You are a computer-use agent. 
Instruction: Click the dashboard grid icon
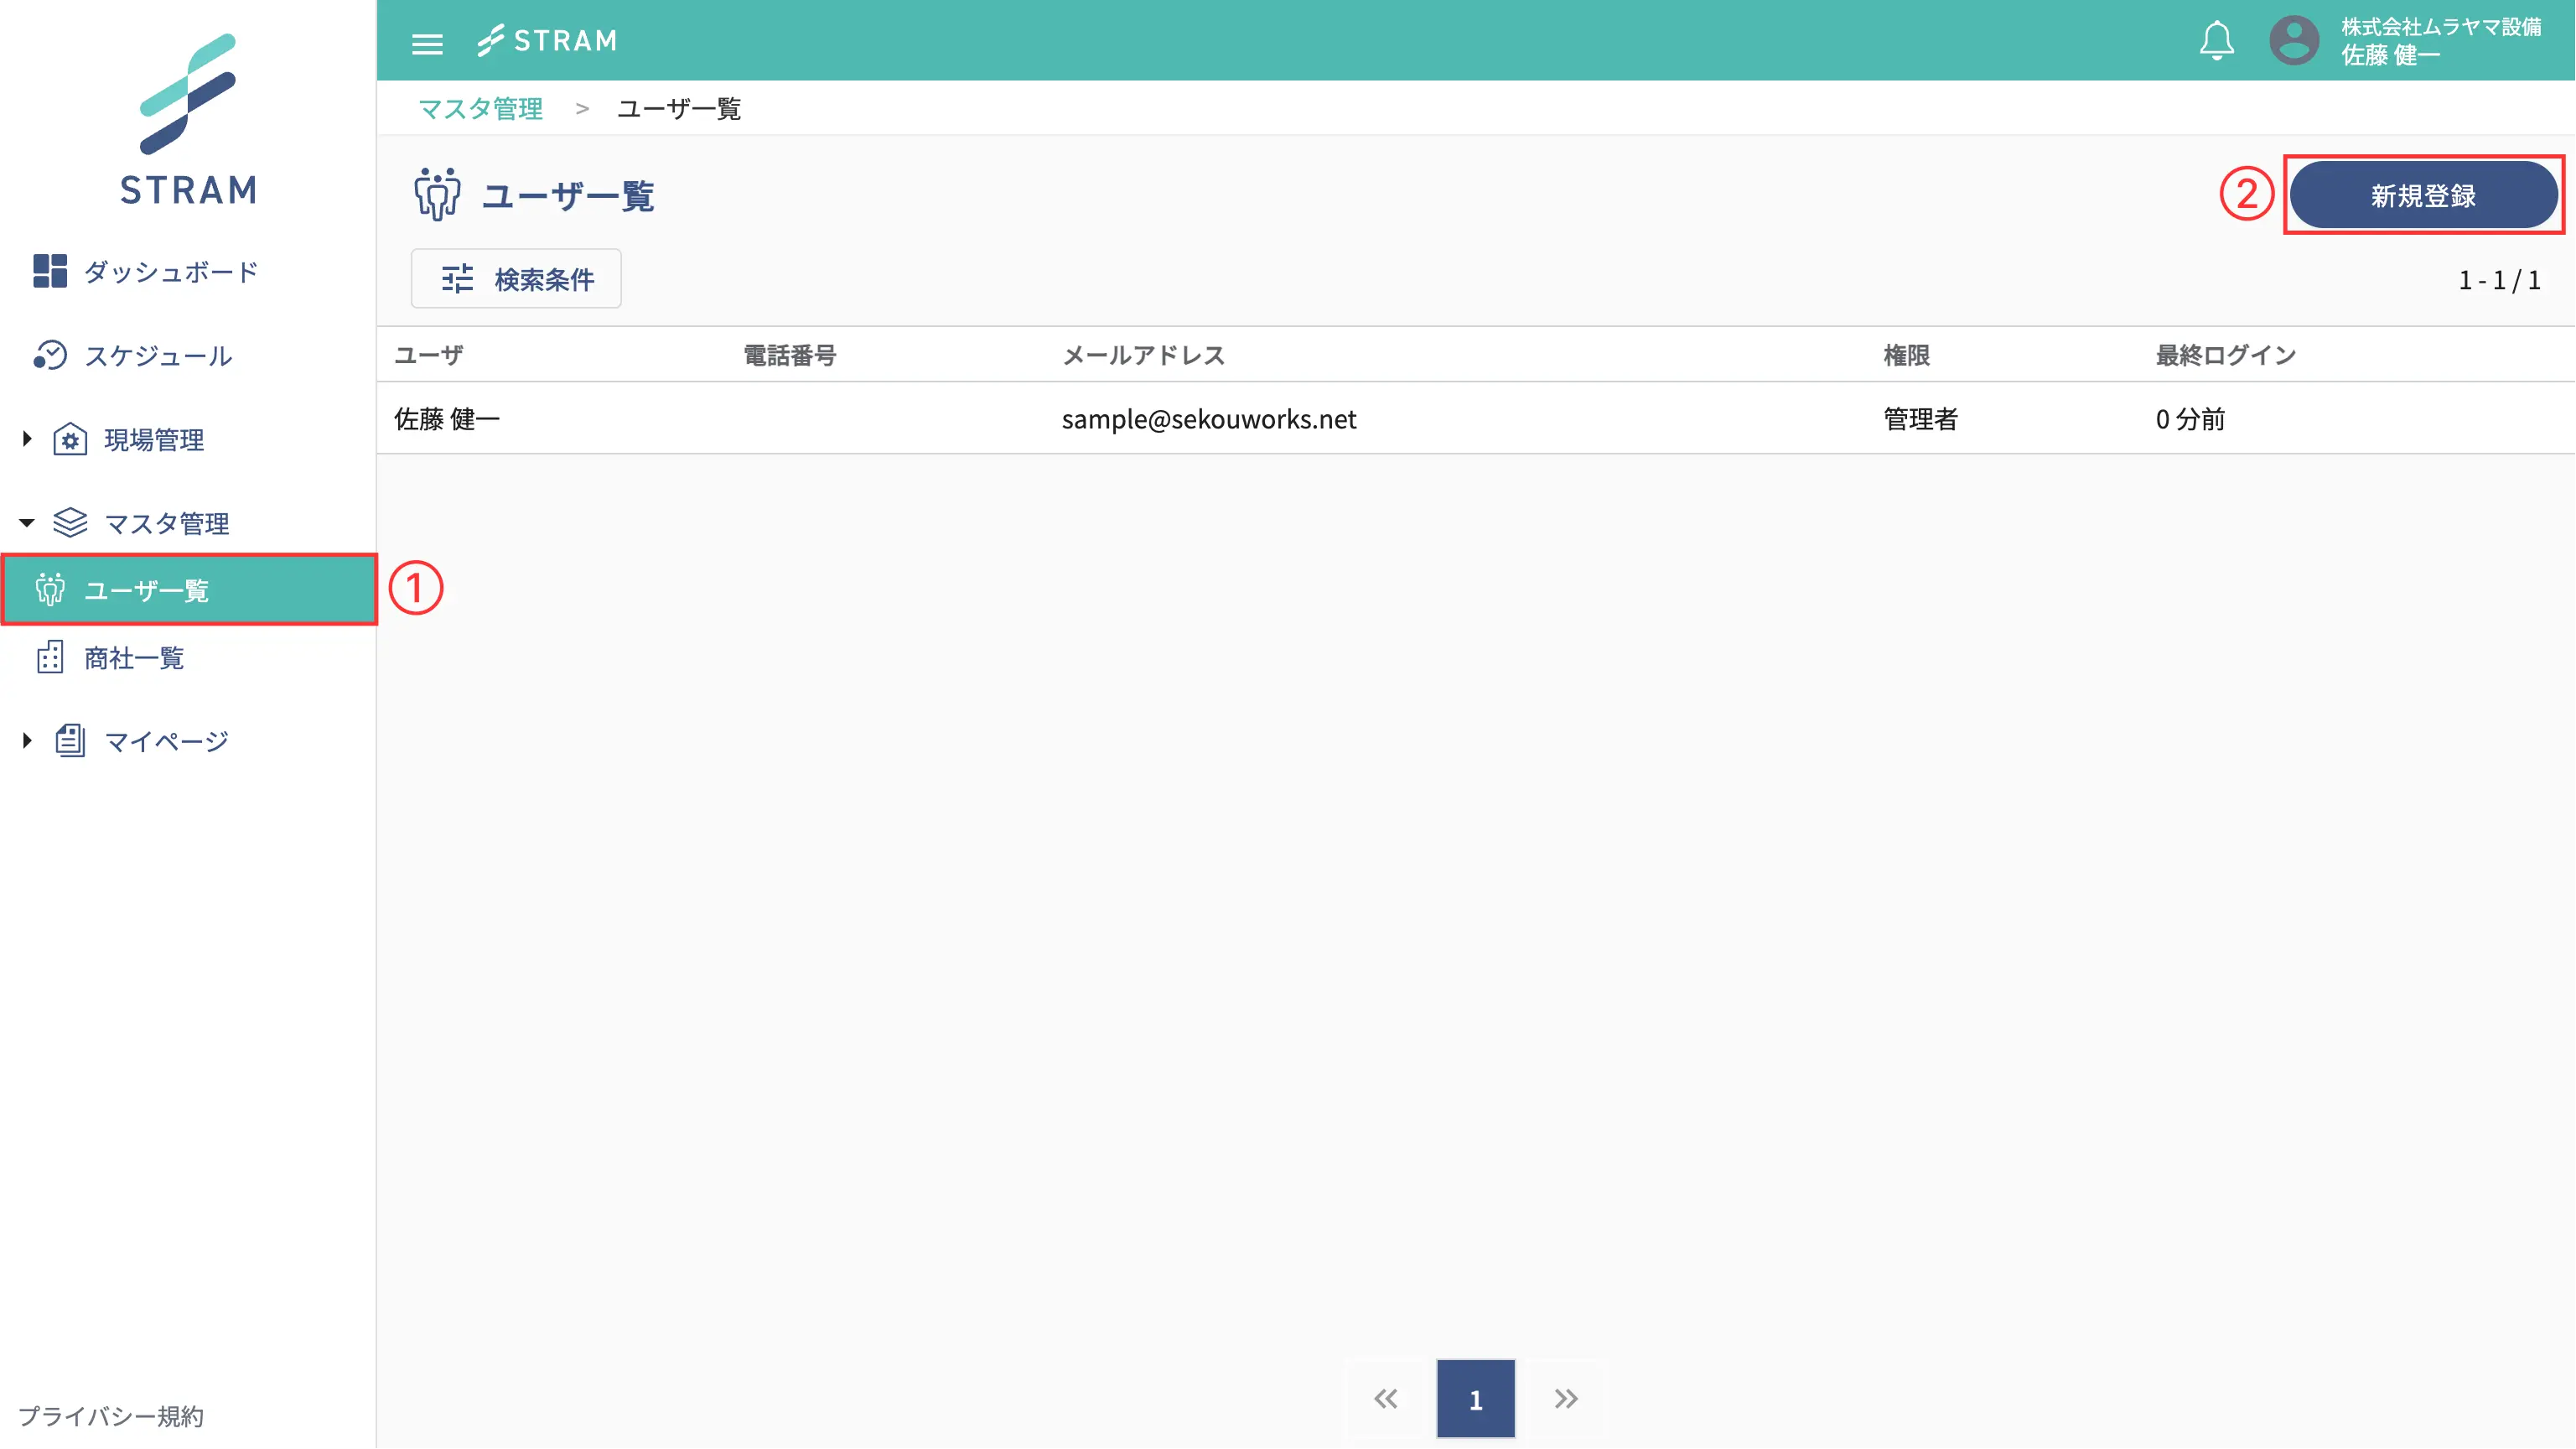pyautogui.click(x=49, y=271)
